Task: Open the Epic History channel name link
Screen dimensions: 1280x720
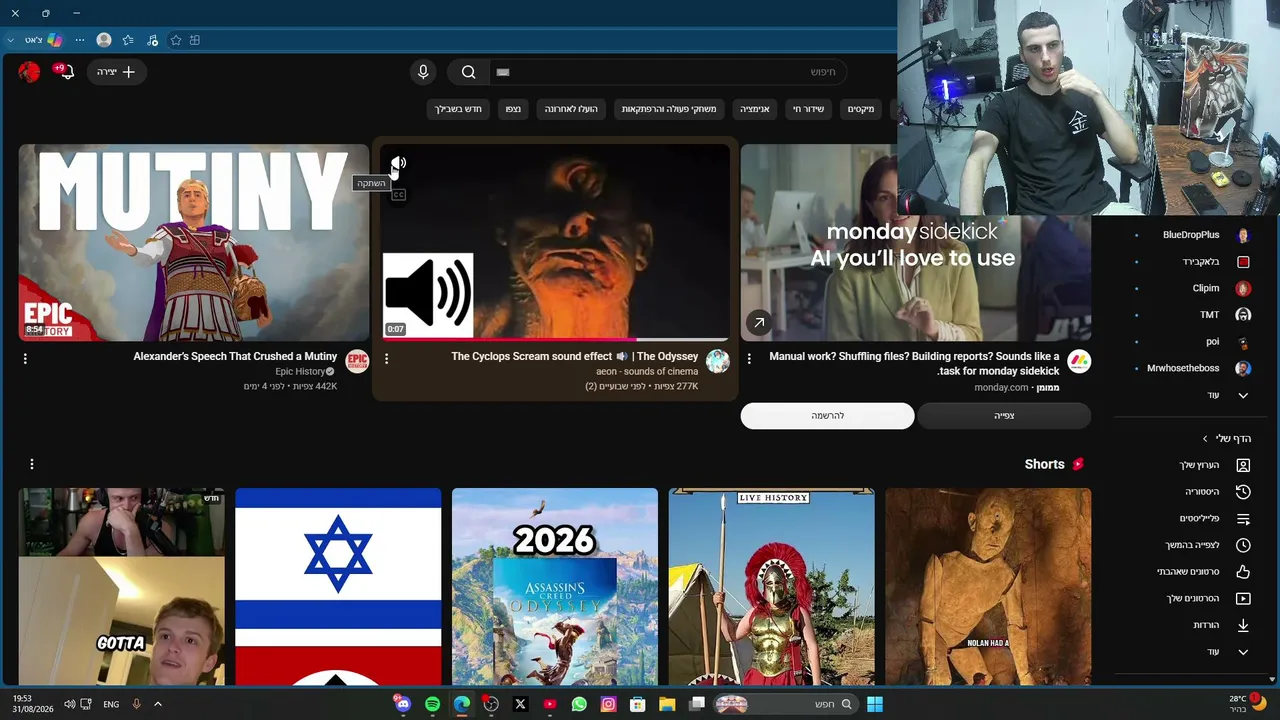Action: coord(300,372)
